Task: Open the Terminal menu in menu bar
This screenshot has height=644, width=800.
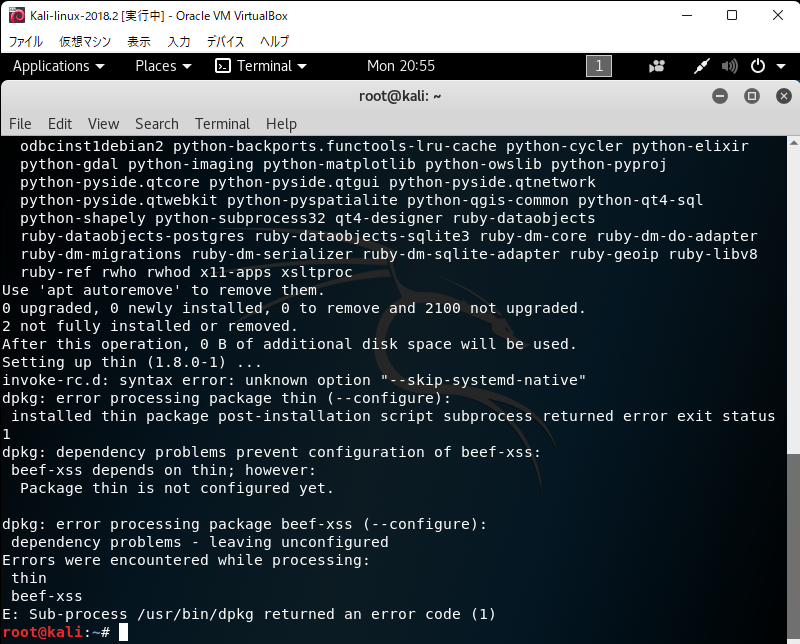Action: [x=222, y=124]
